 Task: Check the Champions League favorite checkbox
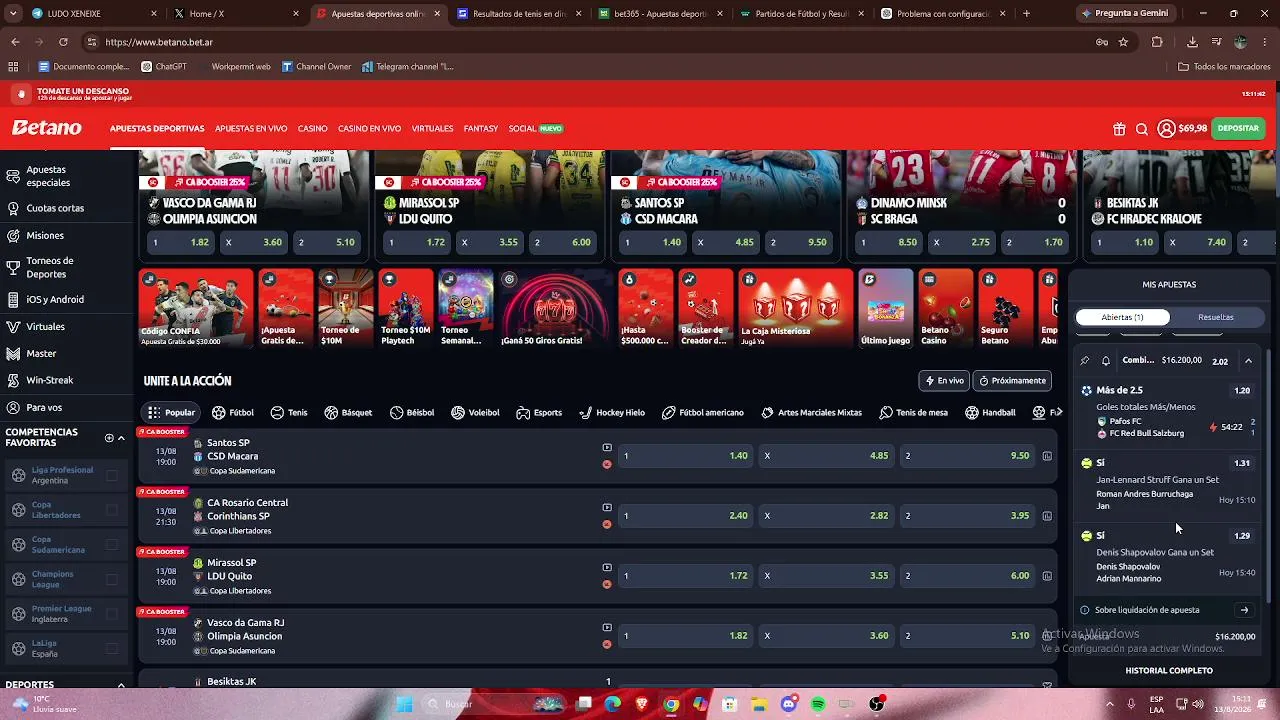pyautogui.click(x=112, y=579)
